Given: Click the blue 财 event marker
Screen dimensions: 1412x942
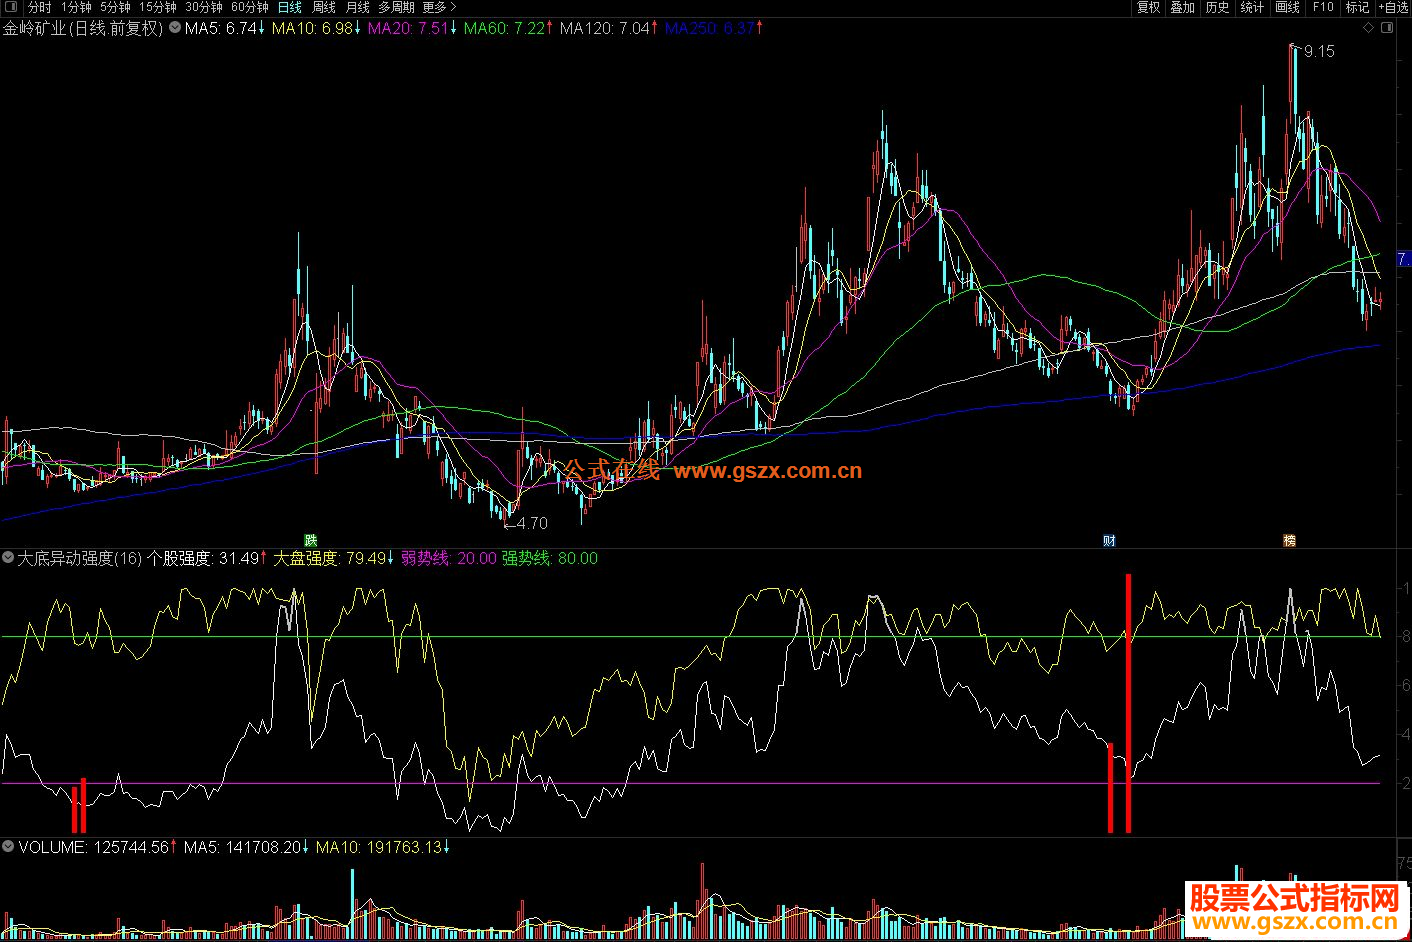Looking at the screenshot, I should coord(1109,540).
